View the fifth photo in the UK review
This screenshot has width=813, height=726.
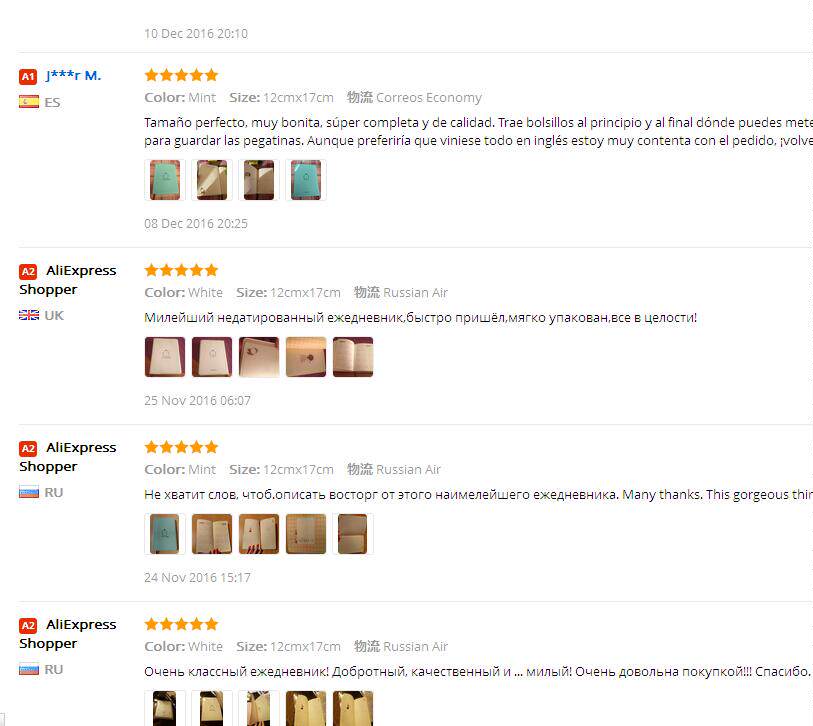(x=353, y=357)
